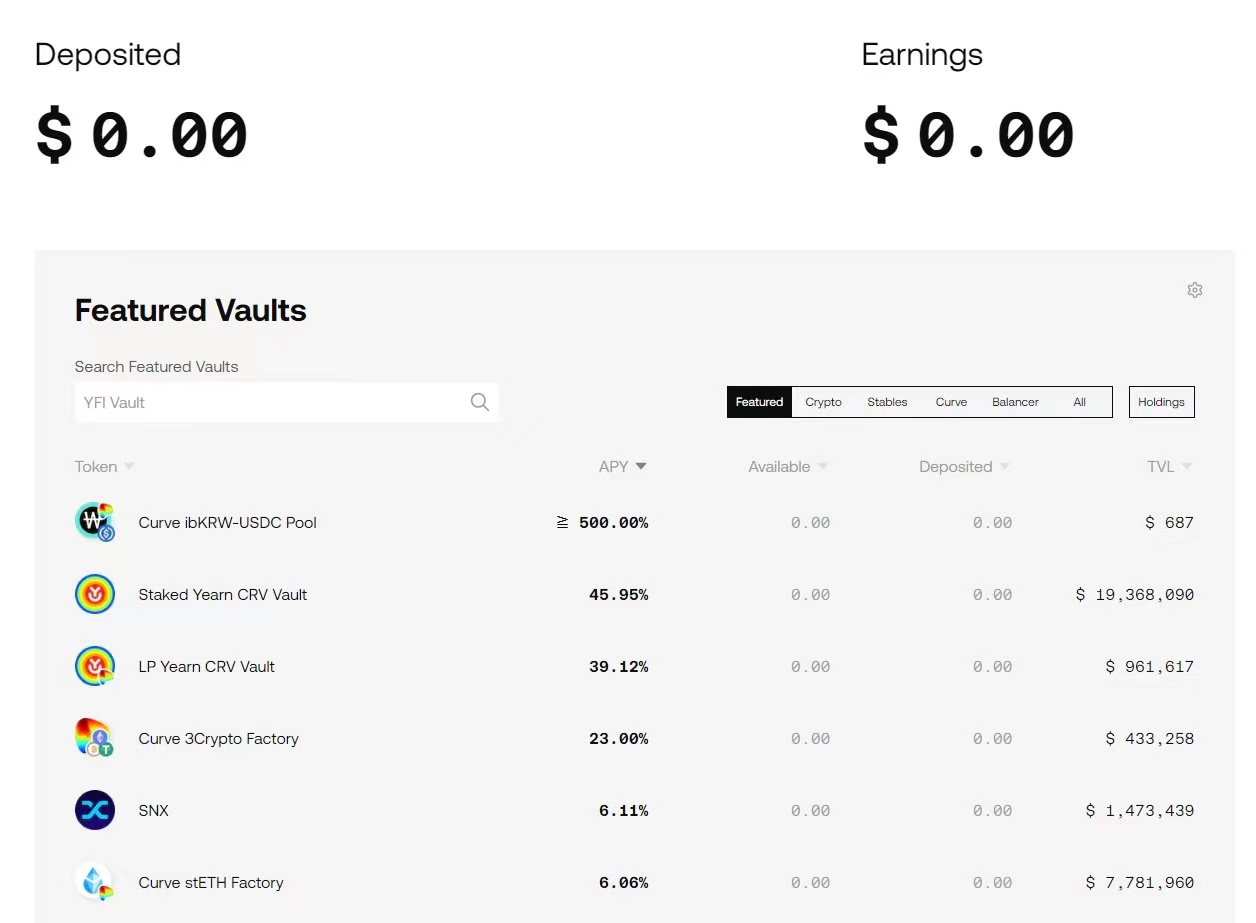
Task: Click the Curve 3Crypto Factory token icon
Action: click(x=95, y=738)
